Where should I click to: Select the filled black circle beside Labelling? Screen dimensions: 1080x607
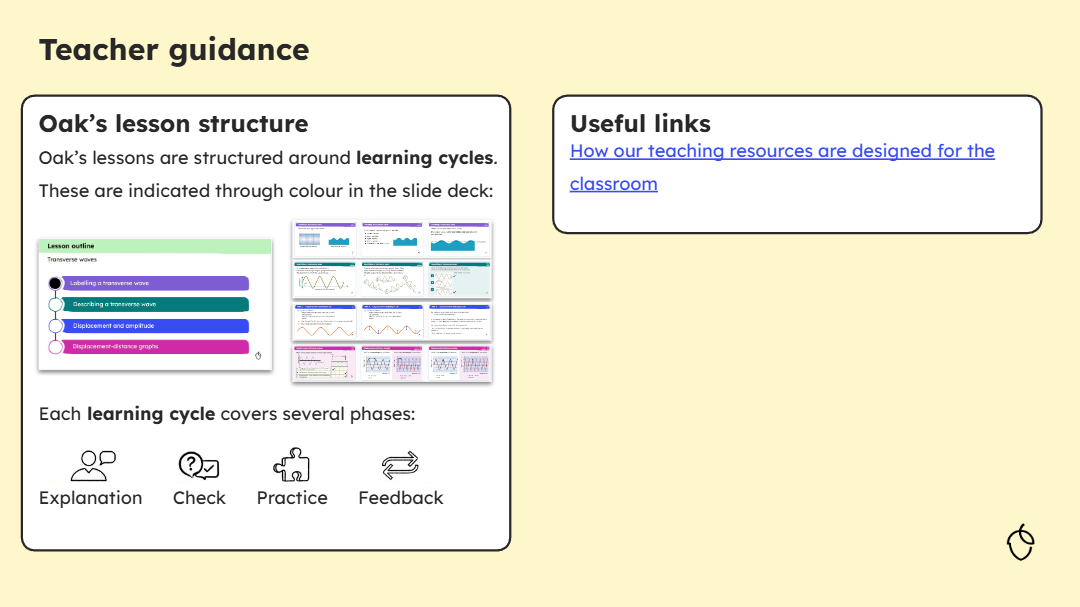[55, 283]
